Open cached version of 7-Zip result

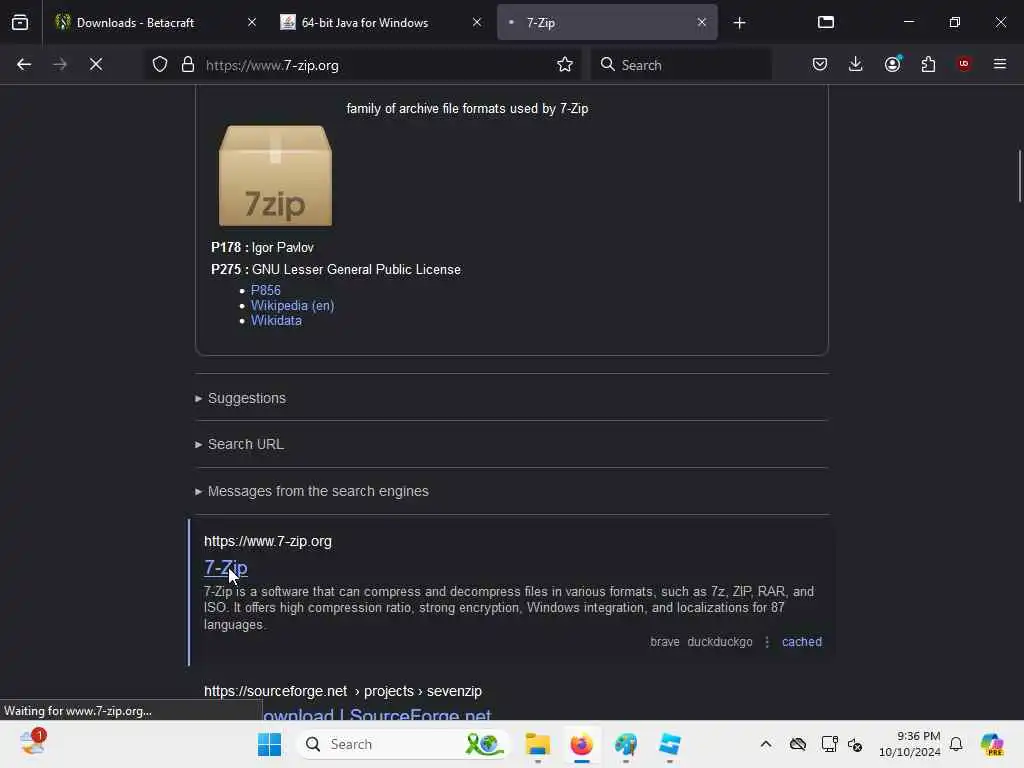point(802,642)
